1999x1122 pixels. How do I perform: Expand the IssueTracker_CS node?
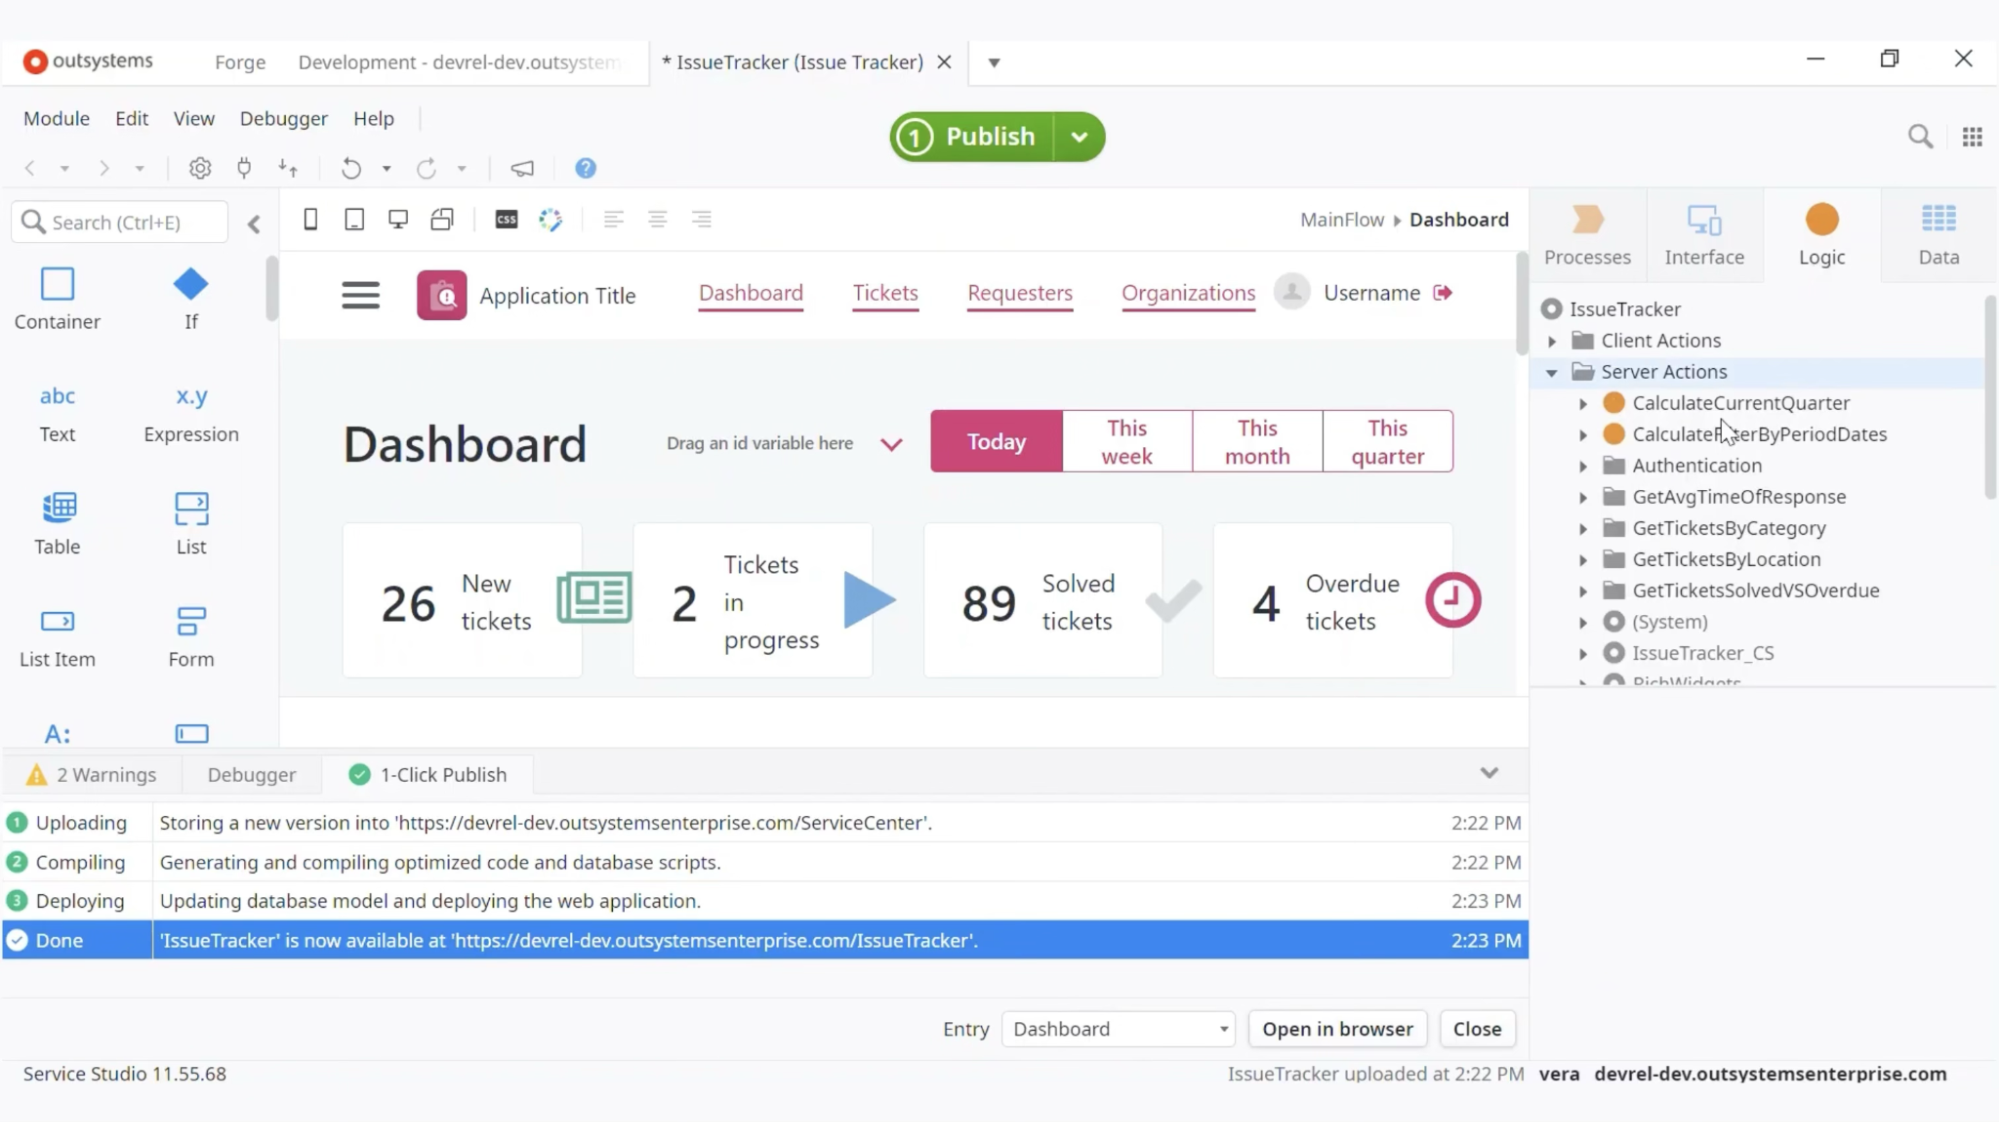click(x=1583, y=654)
